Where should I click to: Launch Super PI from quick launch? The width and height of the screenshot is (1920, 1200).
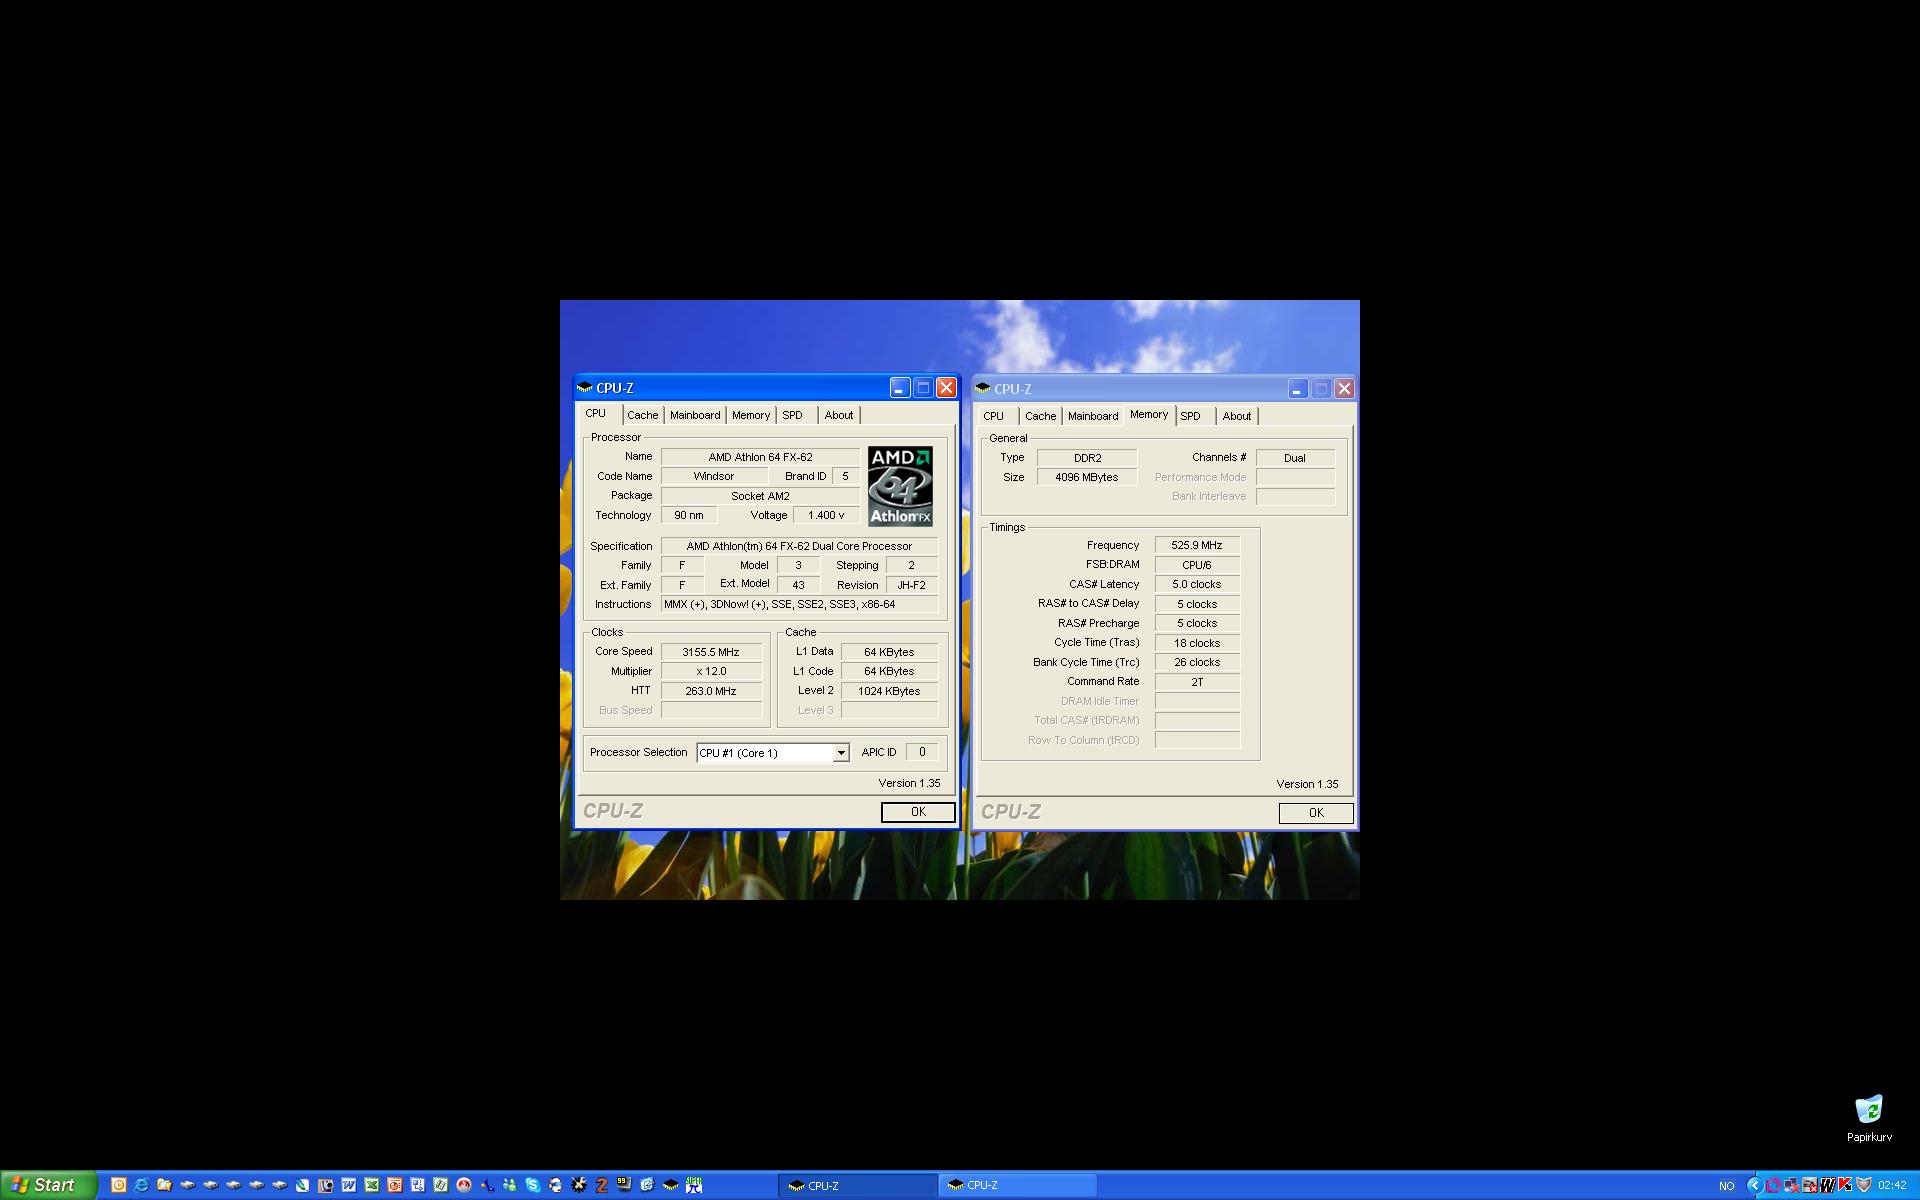pyautogui.click(x=693, y=1185)
